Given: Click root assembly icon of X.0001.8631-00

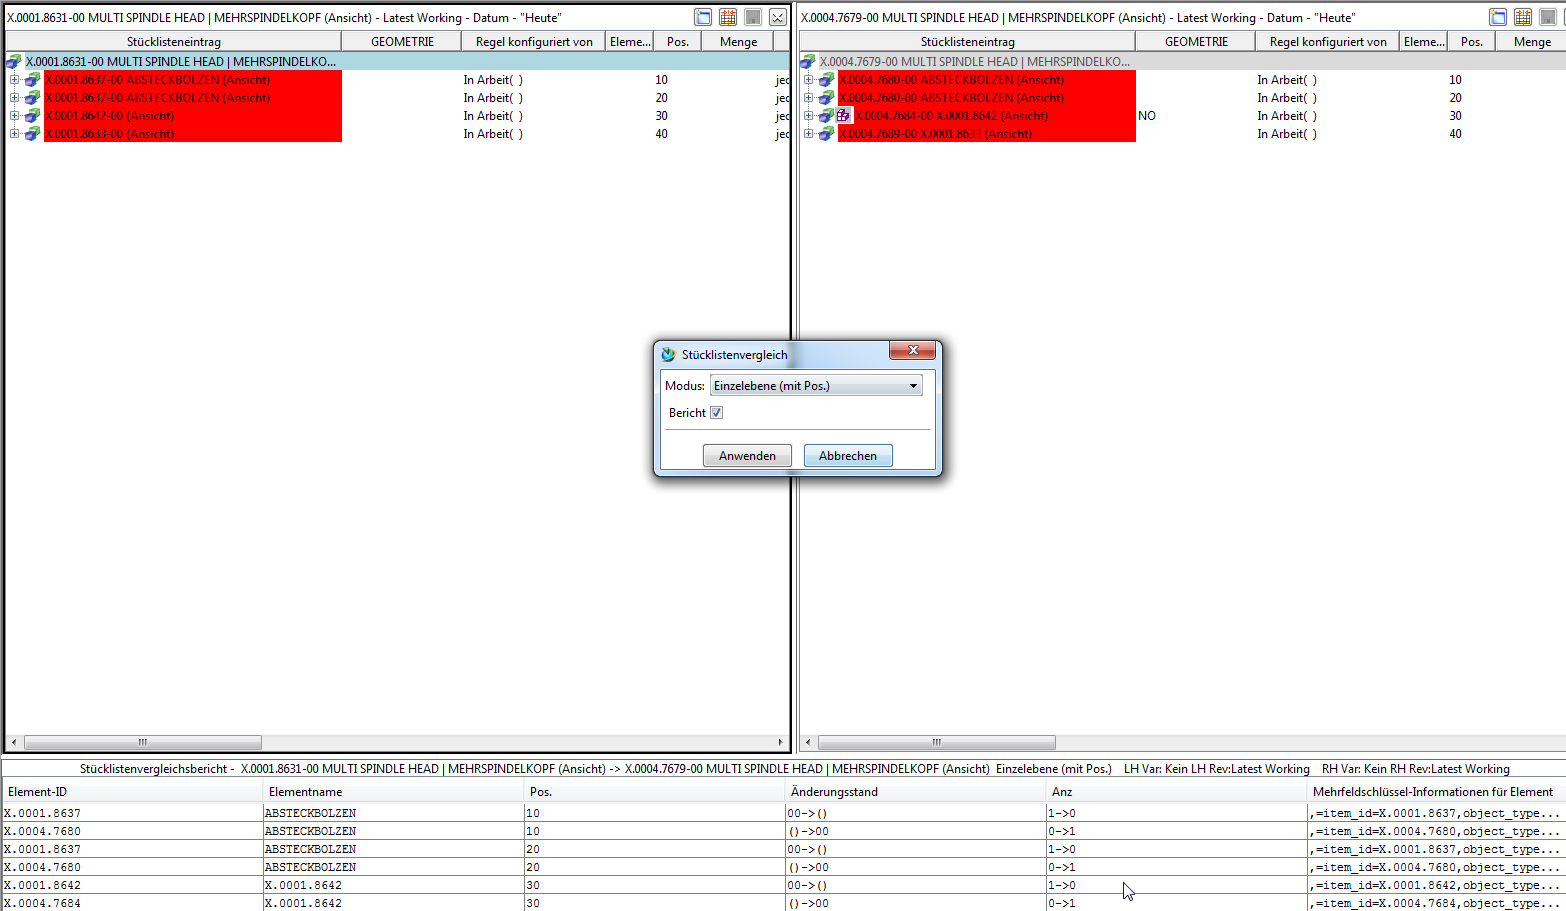Looking at the screenshot, I should (x=14, y=62).
